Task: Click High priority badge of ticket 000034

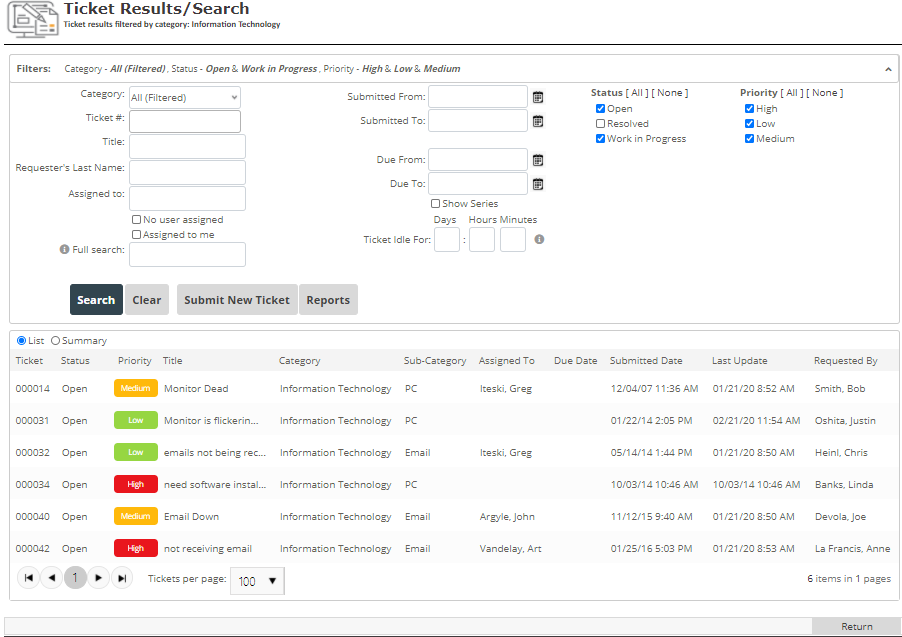Action: click(136, 485)
